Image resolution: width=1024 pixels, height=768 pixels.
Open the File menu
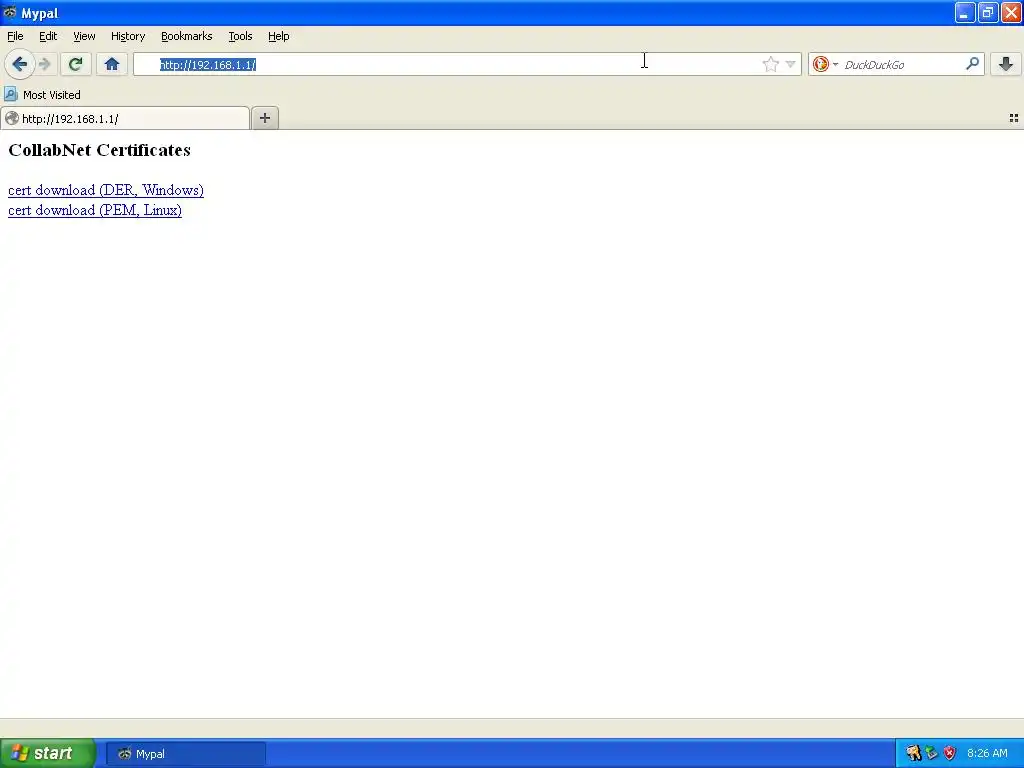[x=15, y=36]
